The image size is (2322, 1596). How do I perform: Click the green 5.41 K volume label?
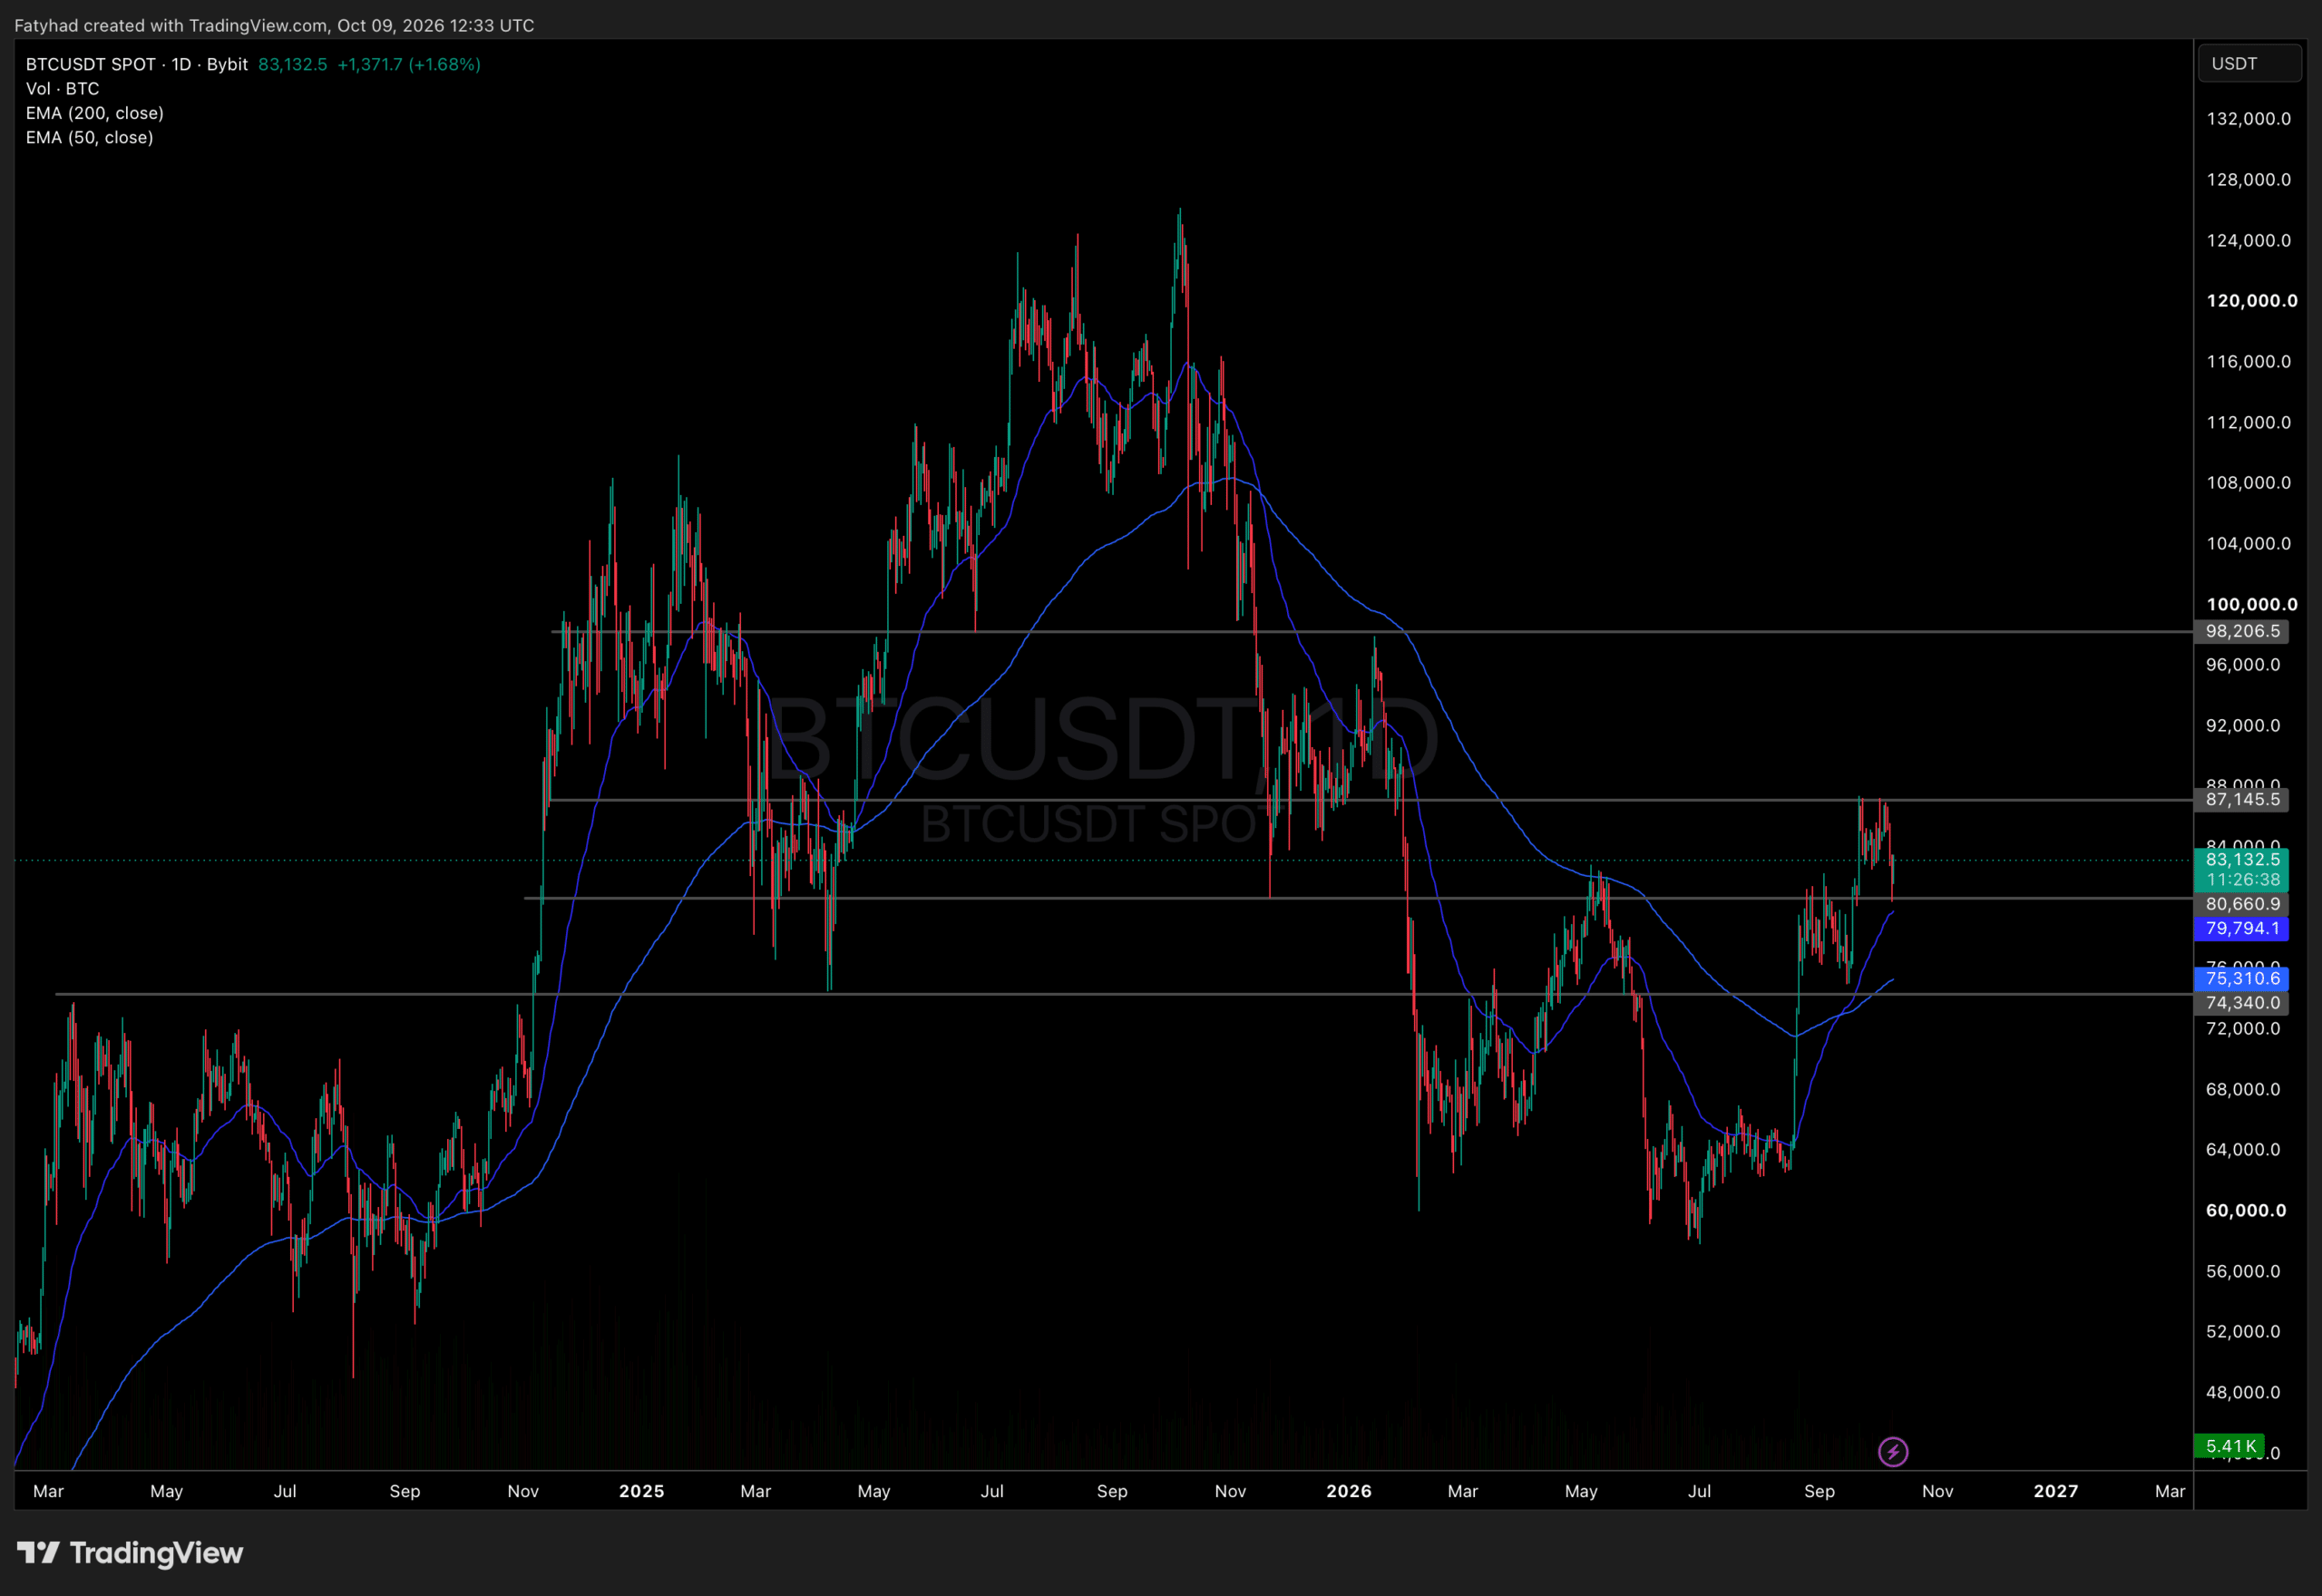[x=2230, y=1446]
